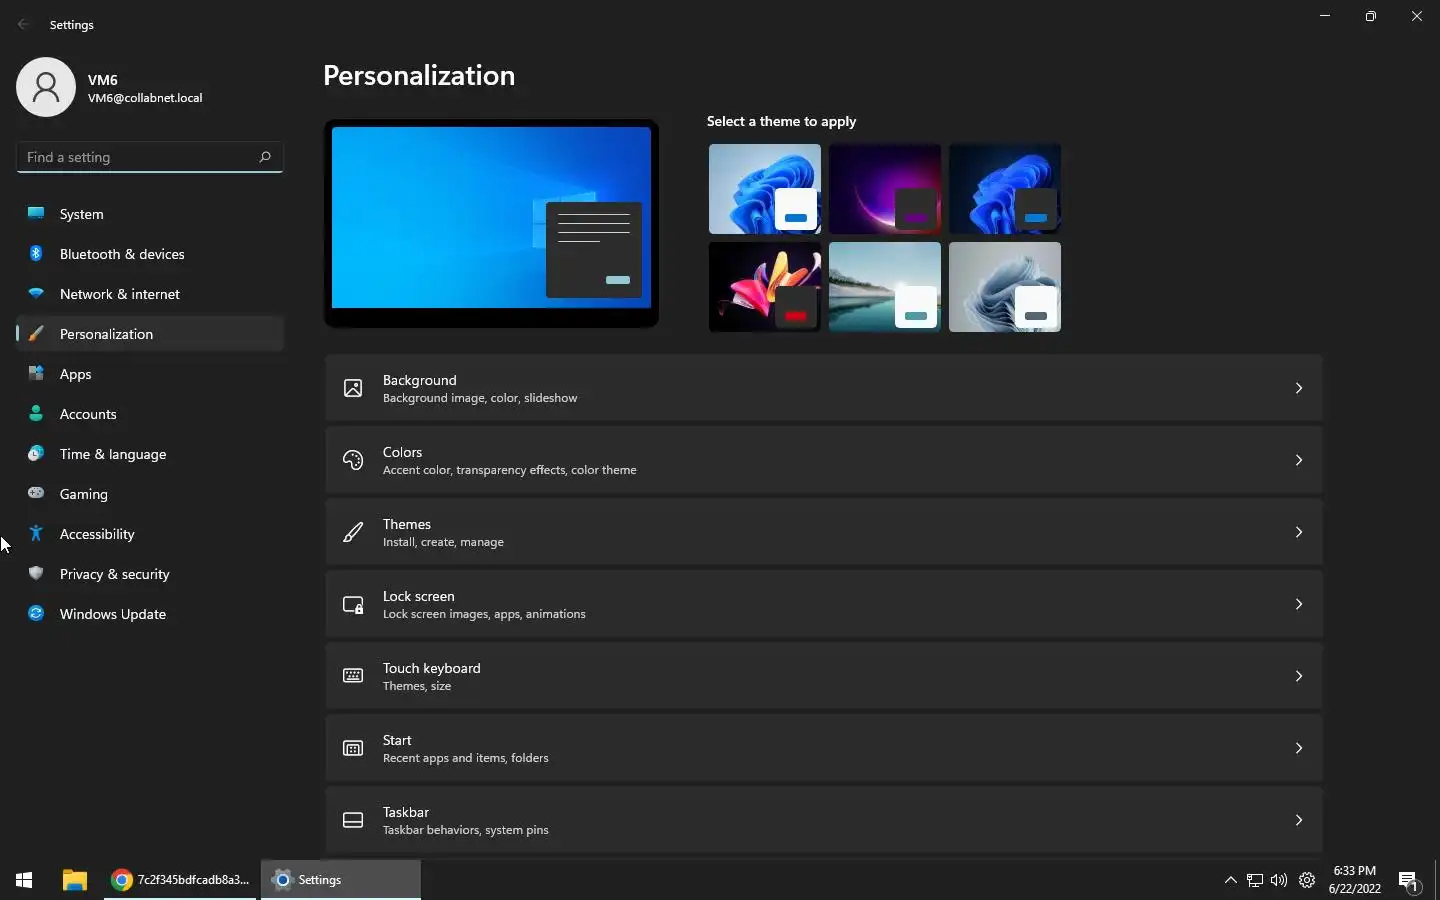The image size is (1440, 900).
Task: Open System in the sidebar
Action: [x=150, y=213]
